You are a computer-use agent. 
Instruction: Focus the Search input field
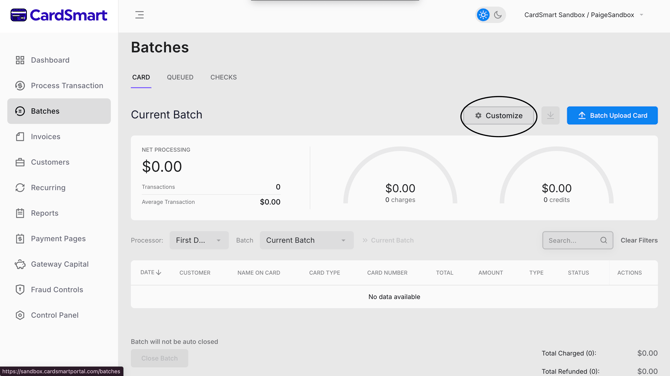pos(578,240)
